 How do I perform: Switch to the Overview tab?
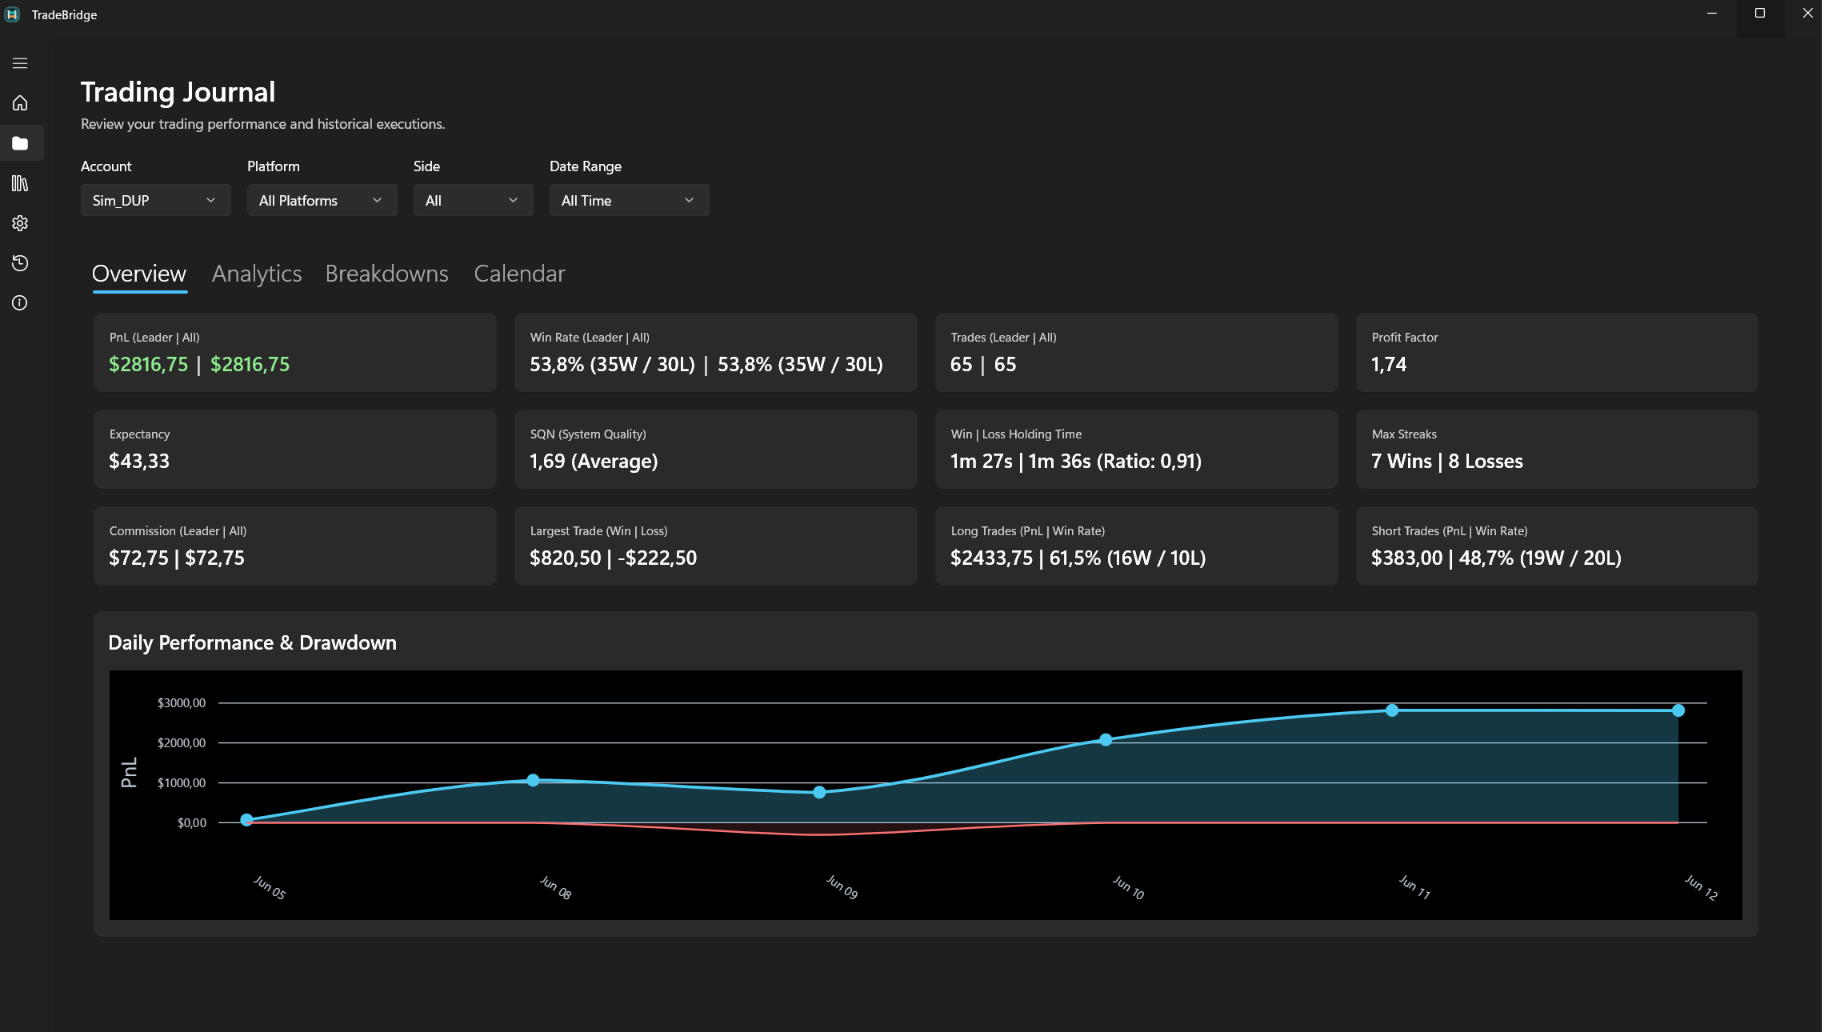pyautogui.click(x=139, y=274)
